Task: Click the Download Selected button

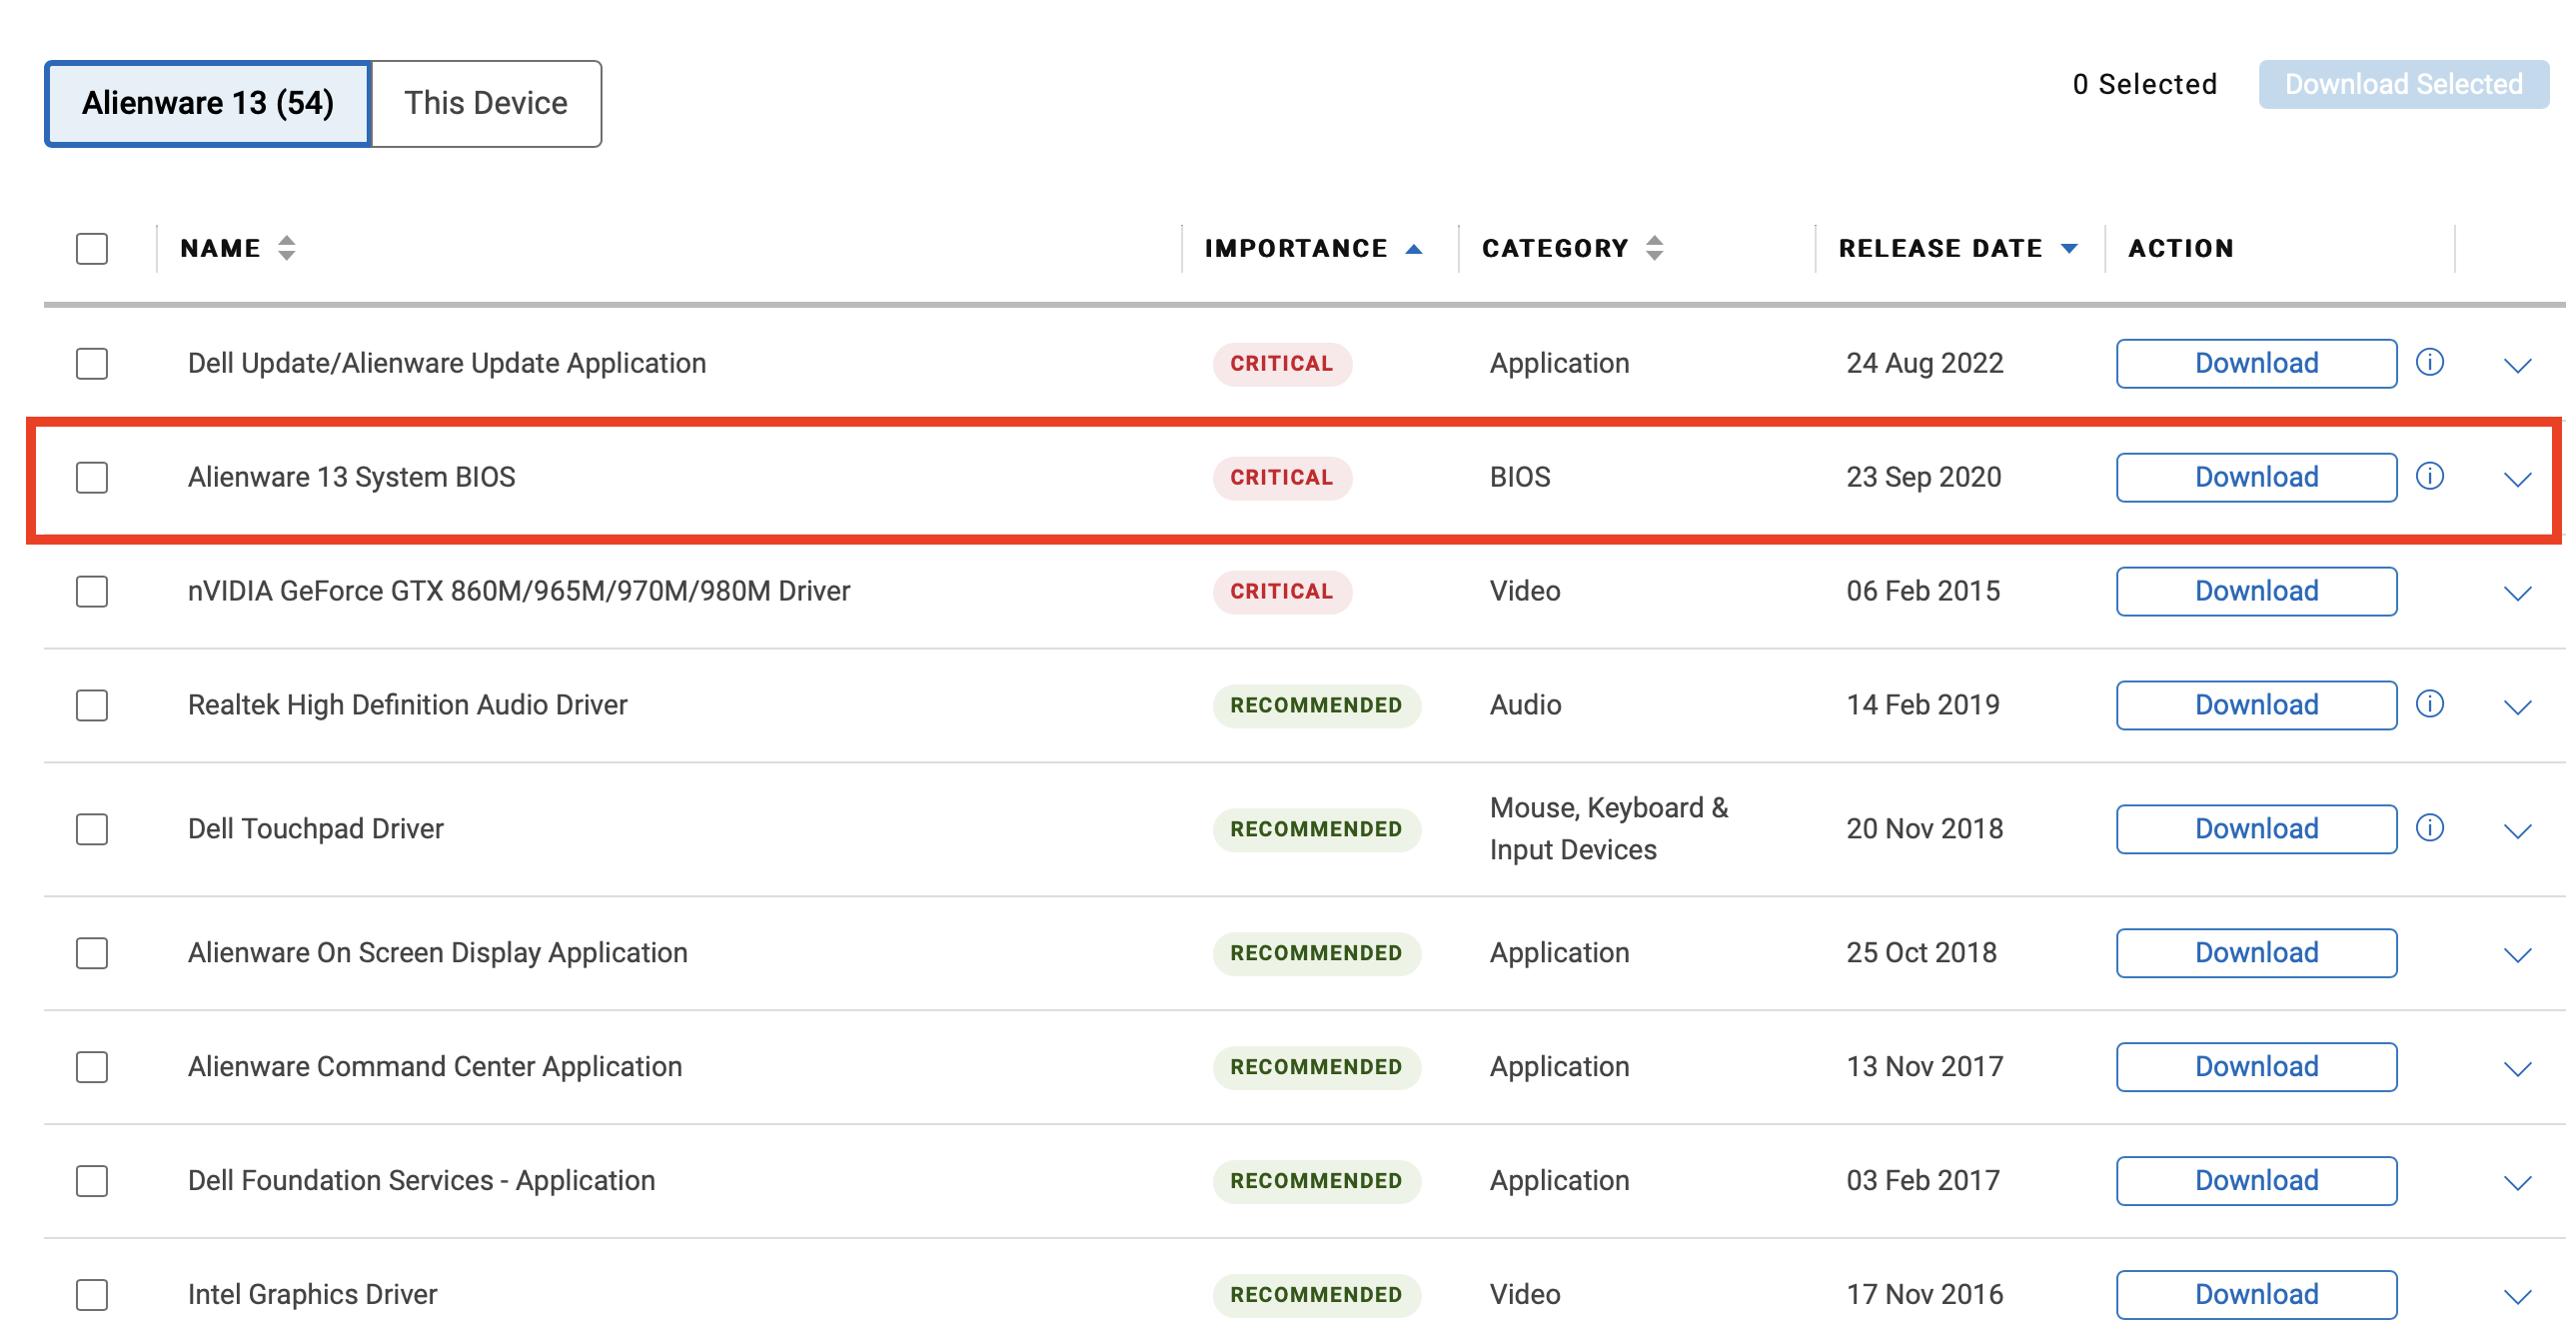Action: tap(2404, 84)
